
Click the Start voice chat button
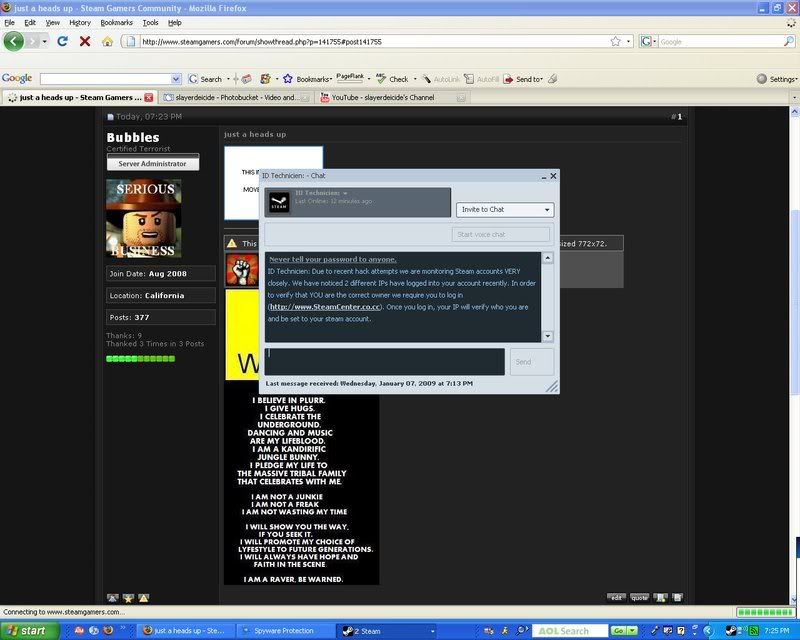[501, 234]
